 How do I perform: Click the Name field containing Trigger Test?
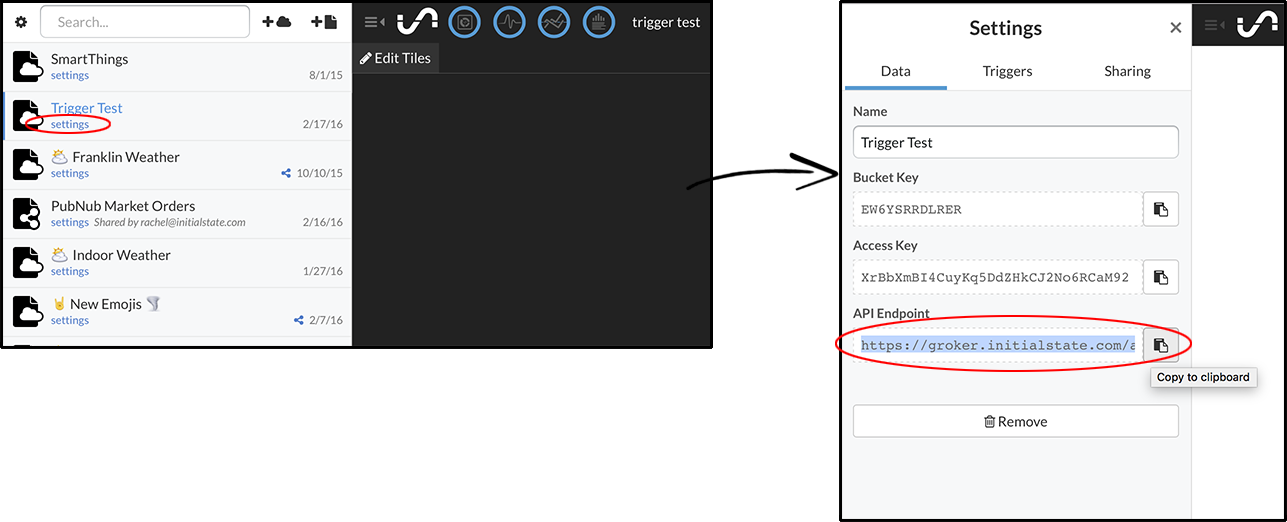(x=1015, y=142)
